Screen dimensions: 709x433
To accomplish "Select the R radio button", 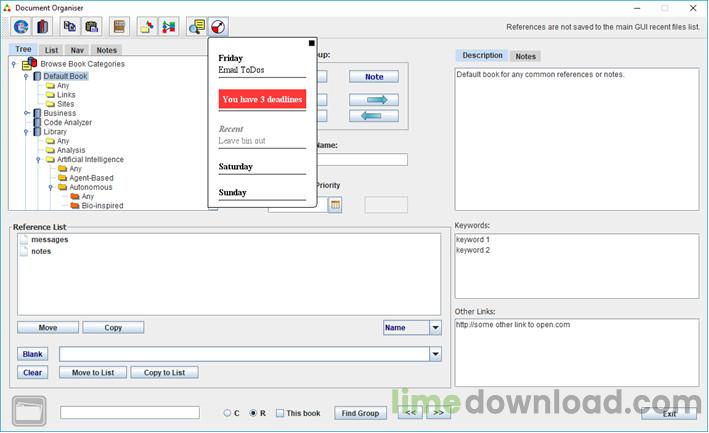I will pyautogui.click(x=252, y=413).
